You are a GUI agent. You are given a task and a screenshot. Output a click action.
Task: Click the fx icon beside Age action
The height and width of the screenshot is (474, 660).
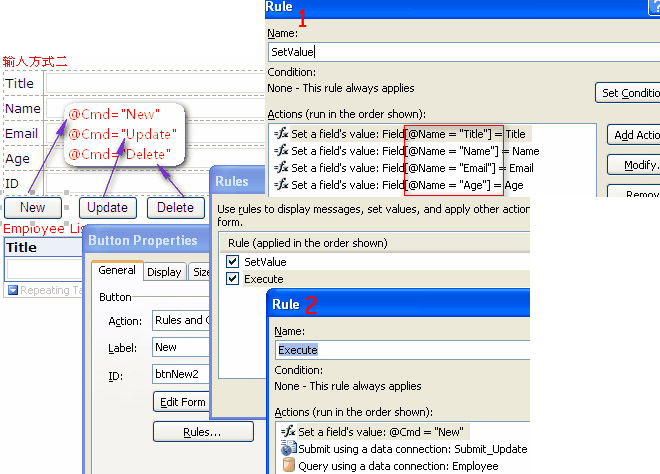[281, 184]
